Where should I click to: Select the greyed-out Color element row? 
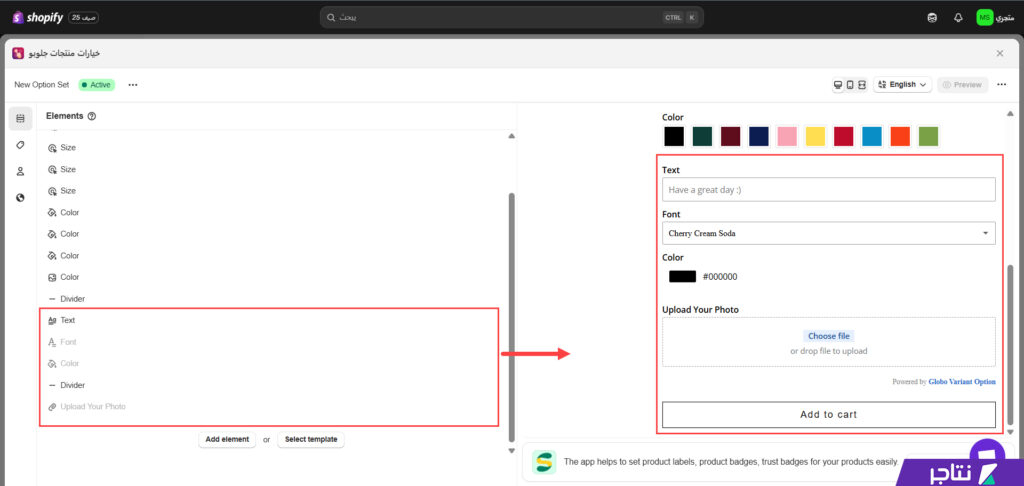269,363
